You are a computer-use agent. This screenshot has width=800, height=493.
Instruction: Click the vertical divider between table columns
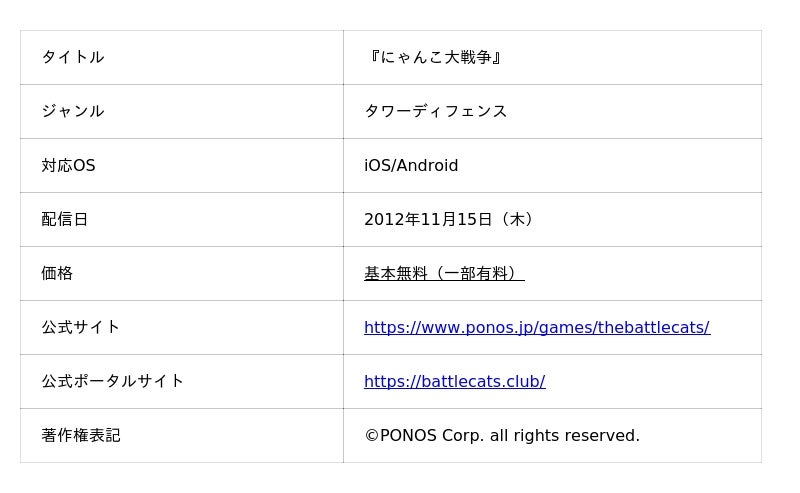click(343, 246)
